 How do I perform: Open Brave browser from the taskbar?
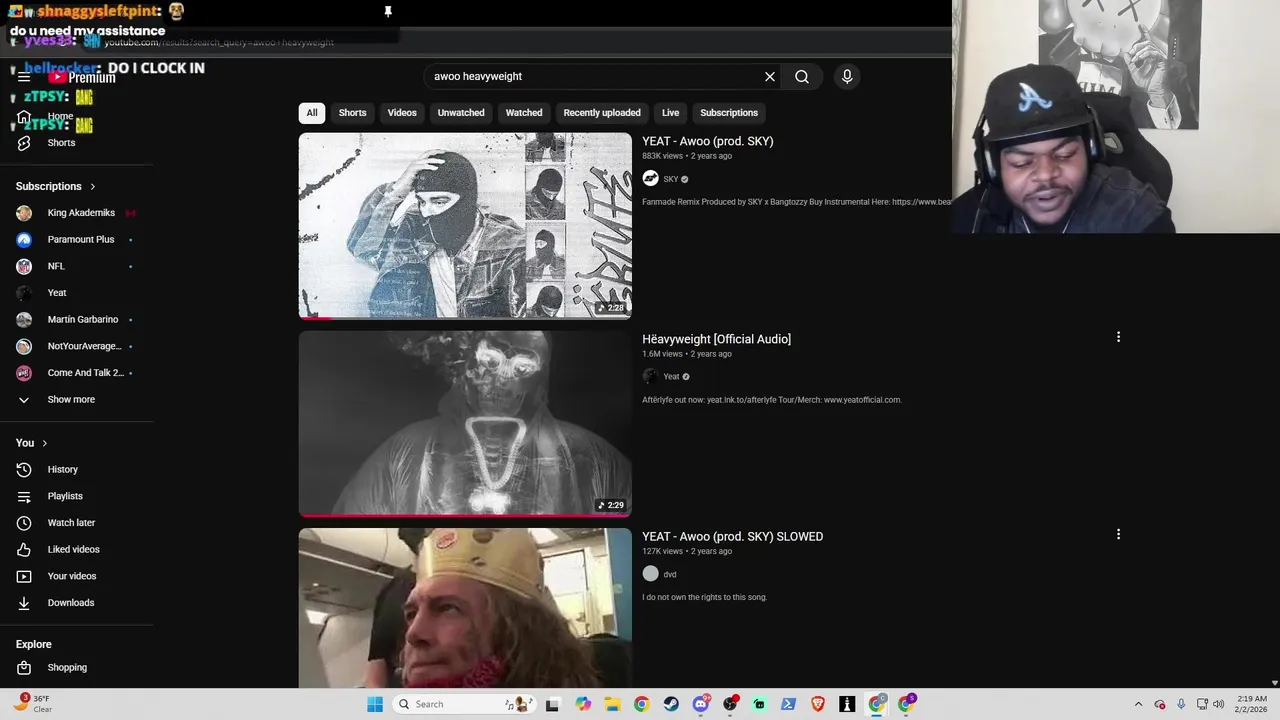pos(818,704)
